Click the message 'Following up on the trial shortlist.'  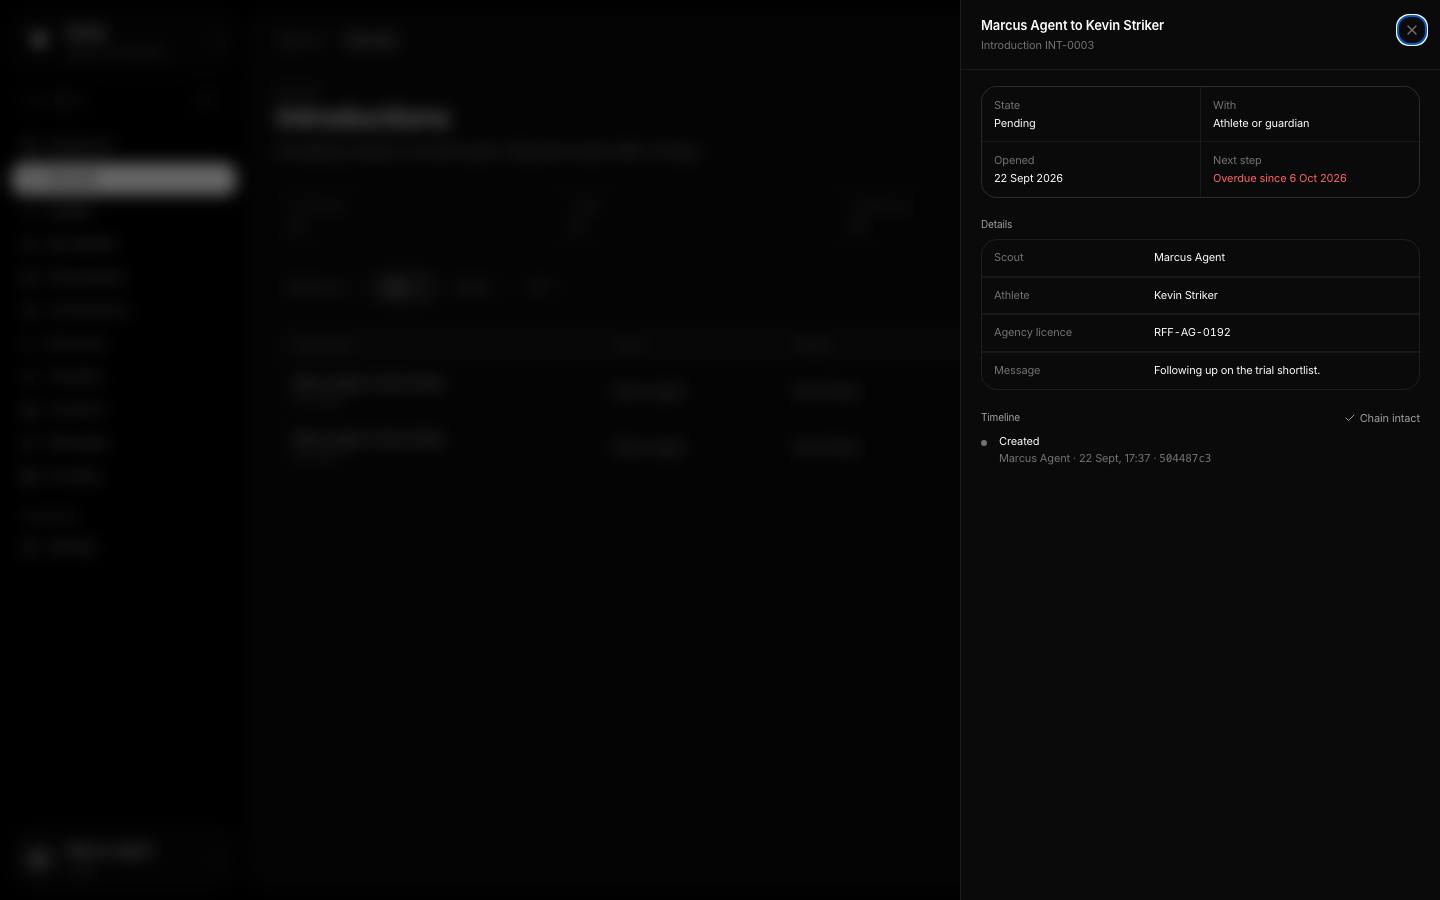[1236, 370]
